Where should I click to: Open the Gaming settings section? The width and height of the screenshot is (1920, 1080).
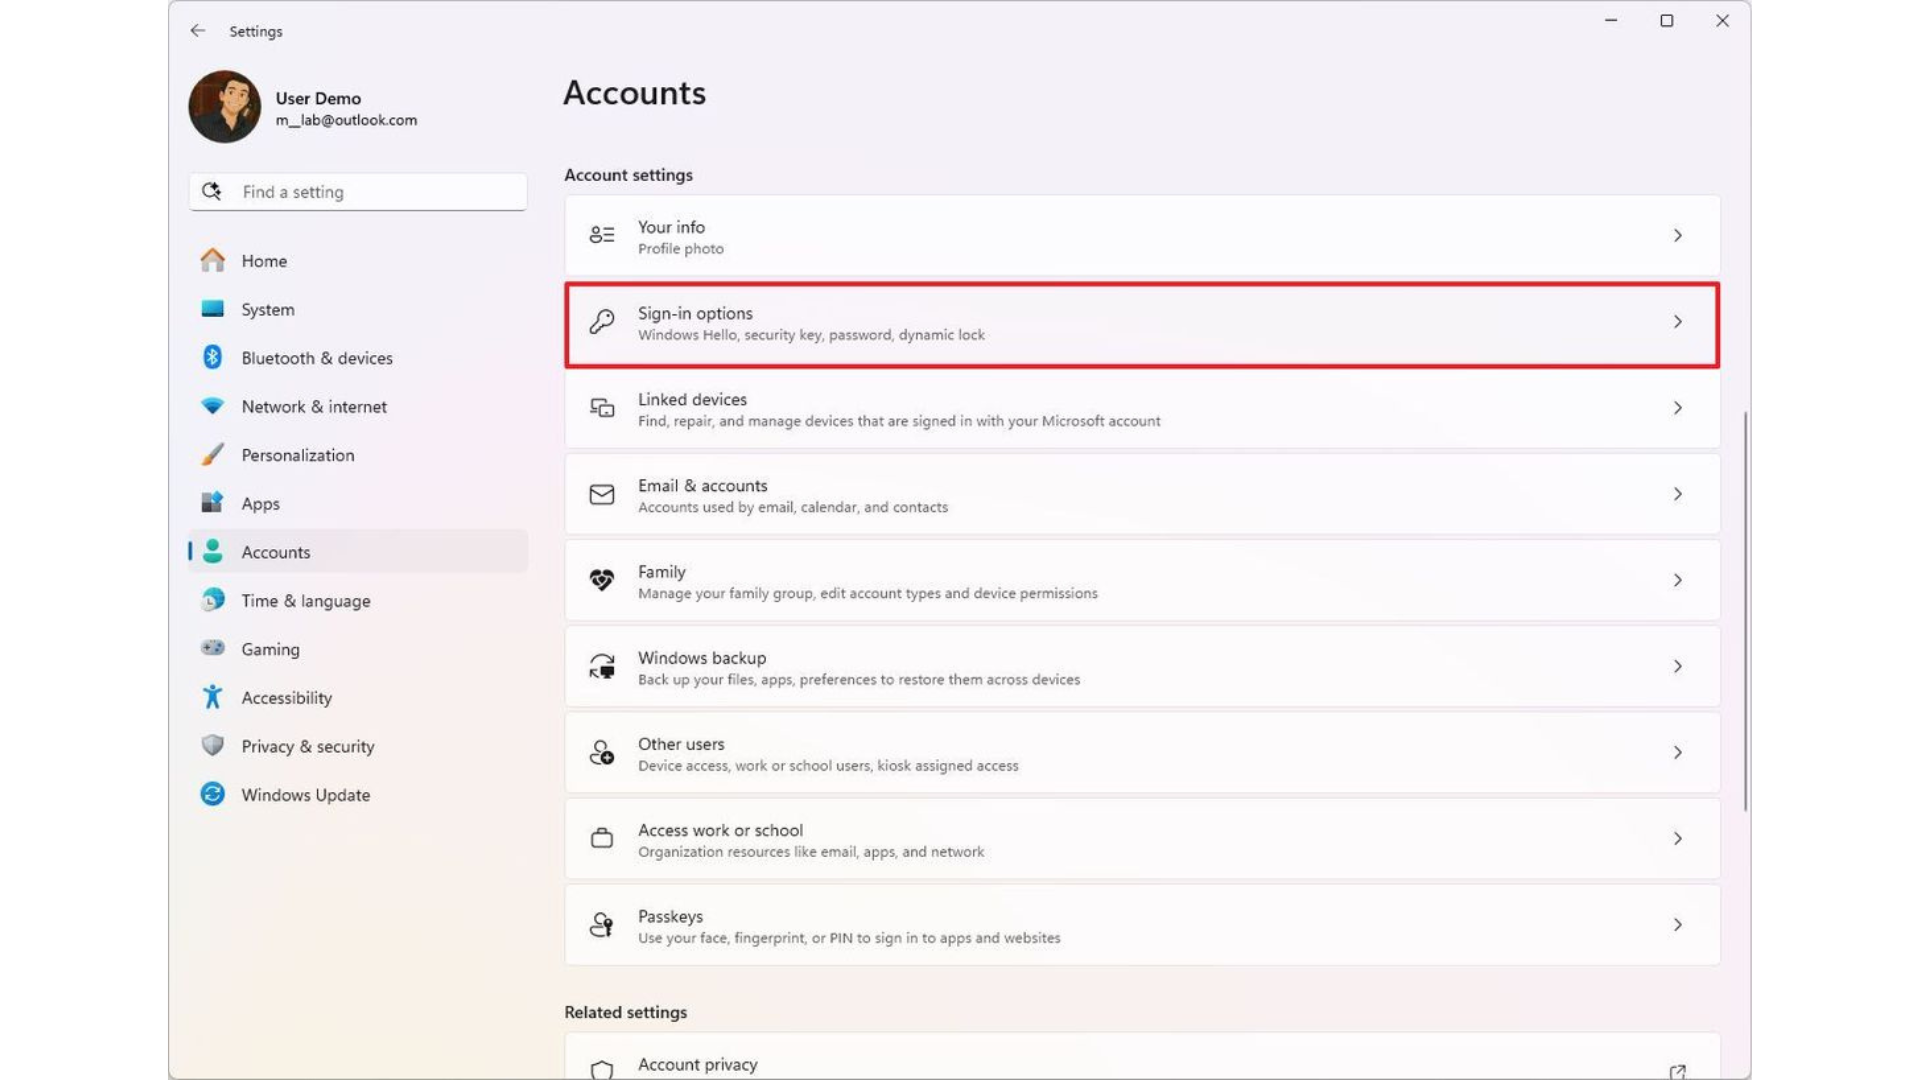point(269,648)
